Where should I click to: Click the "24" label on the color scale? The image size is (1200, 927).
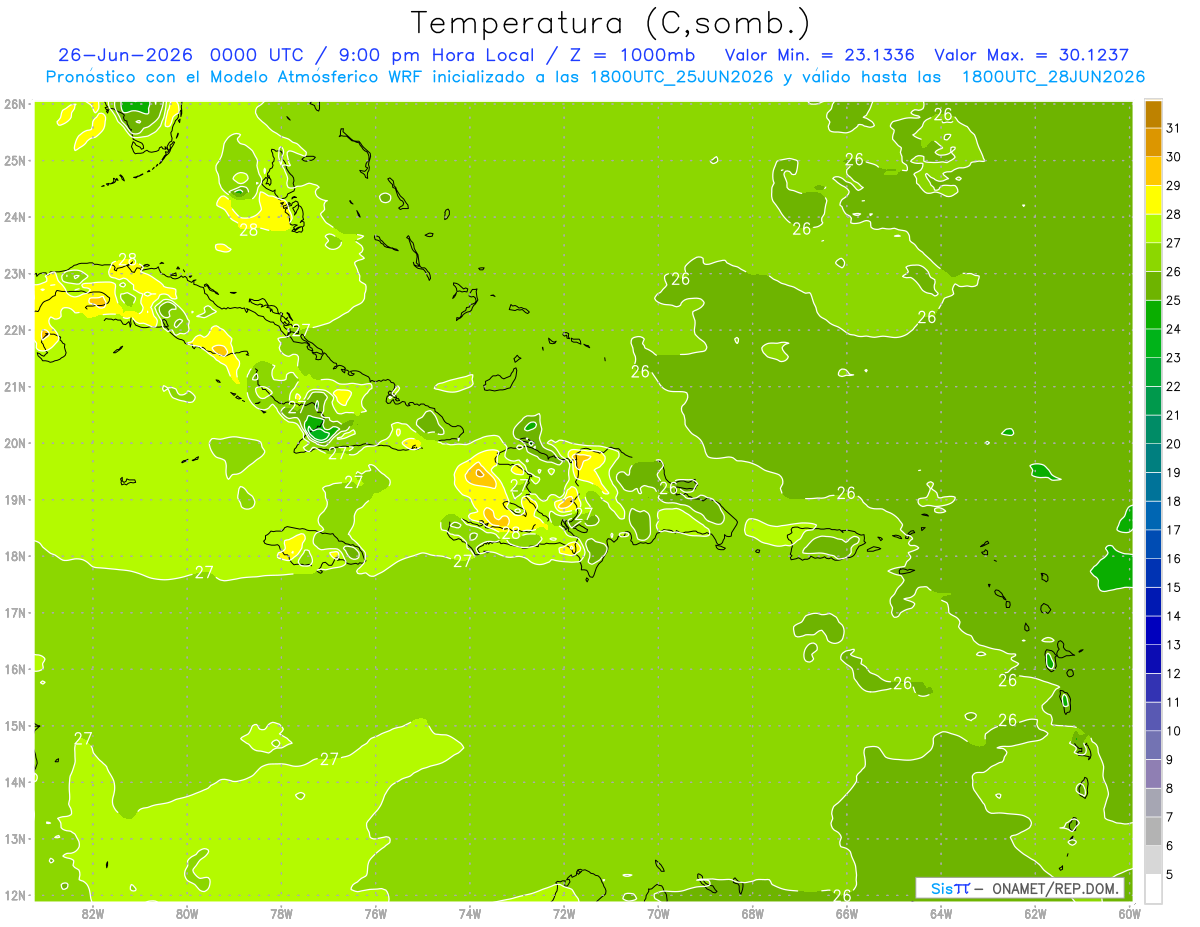click(x=1173, y=329)
